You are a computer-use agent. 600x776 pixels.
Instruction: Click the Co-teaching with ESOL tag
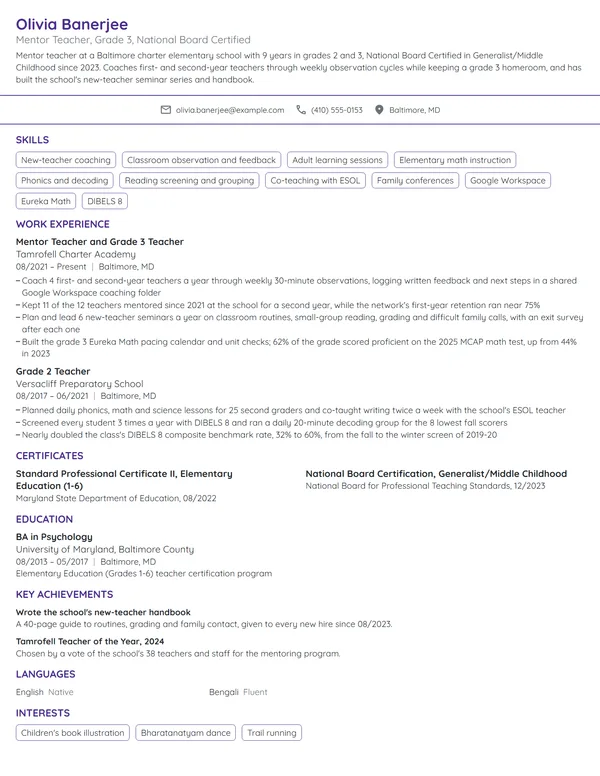tap(315, 181)
